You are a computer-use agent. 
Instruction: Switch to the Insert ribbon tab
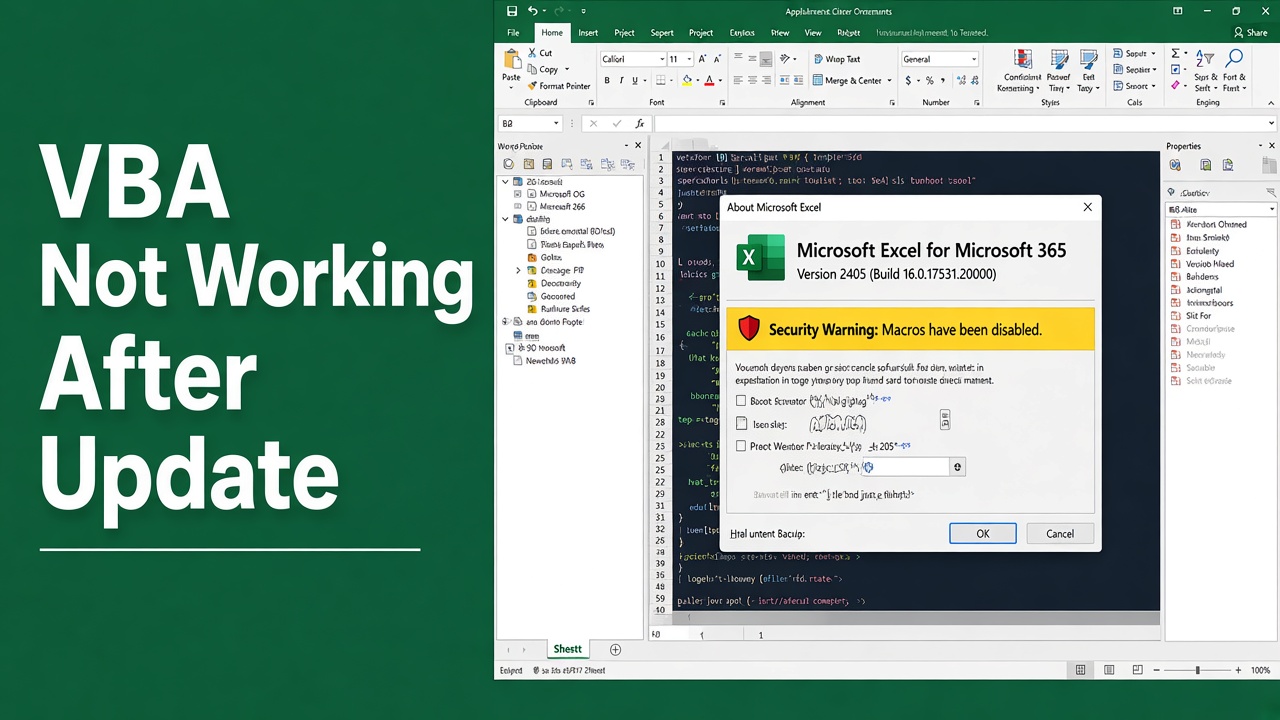click(x=588, y=33)
